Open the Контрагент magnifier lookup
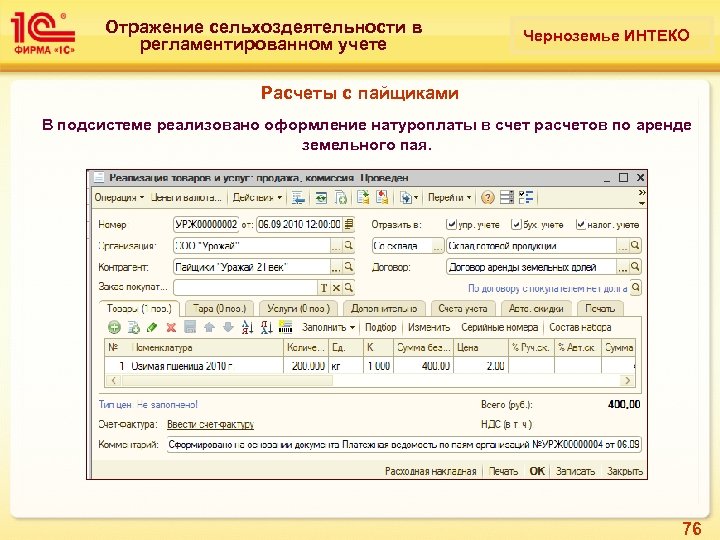 349,266
